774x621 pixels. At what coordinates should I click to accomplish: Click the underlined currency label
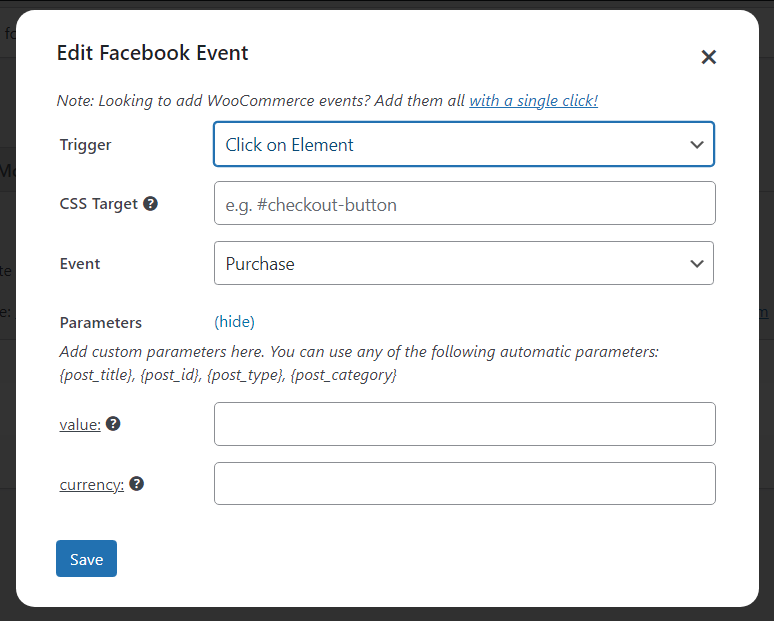tap(92, 484)
